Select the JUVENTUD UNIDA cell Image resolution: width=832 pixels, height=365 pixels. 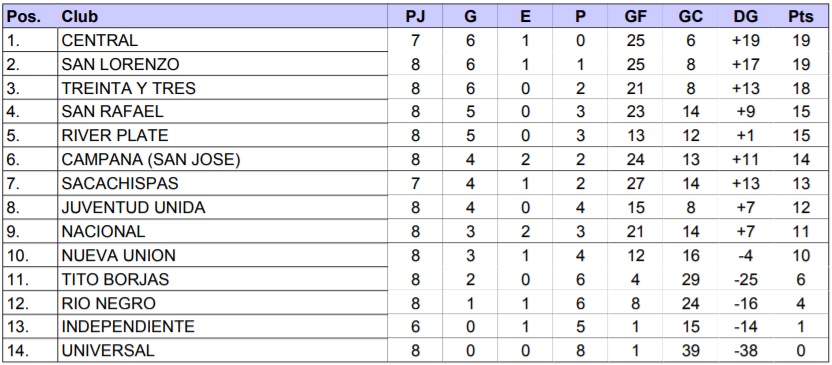click(222, 207)
